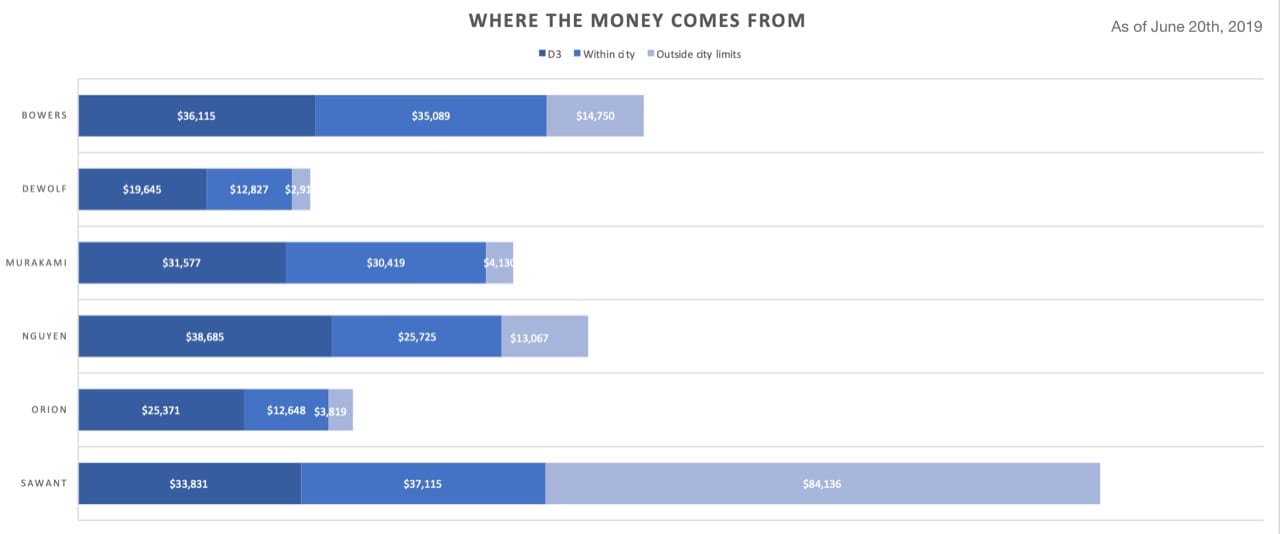Select Sawant's $84,136 outside city segment
1280x534 pixels.
pyautogui.click(x=822, y=484)
